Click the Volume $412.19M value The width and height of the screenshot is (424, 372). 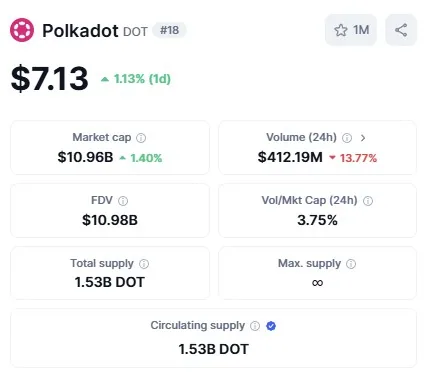coord(290,157)
